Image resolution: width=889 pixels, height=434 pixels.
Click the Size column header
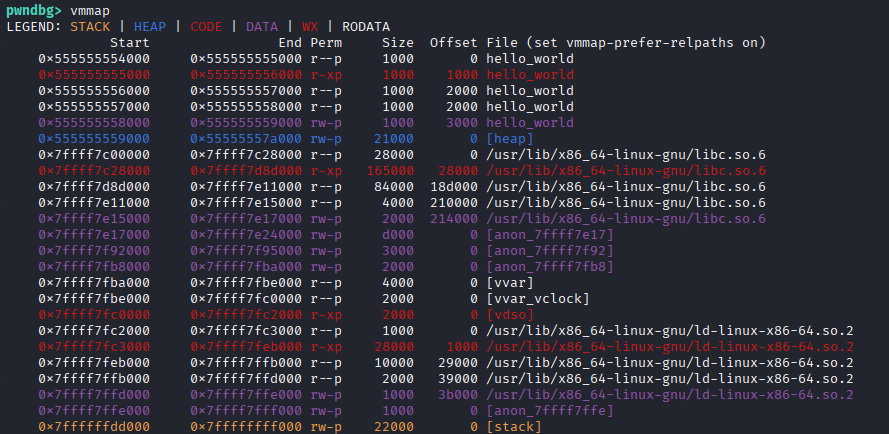tap(398, 43)
